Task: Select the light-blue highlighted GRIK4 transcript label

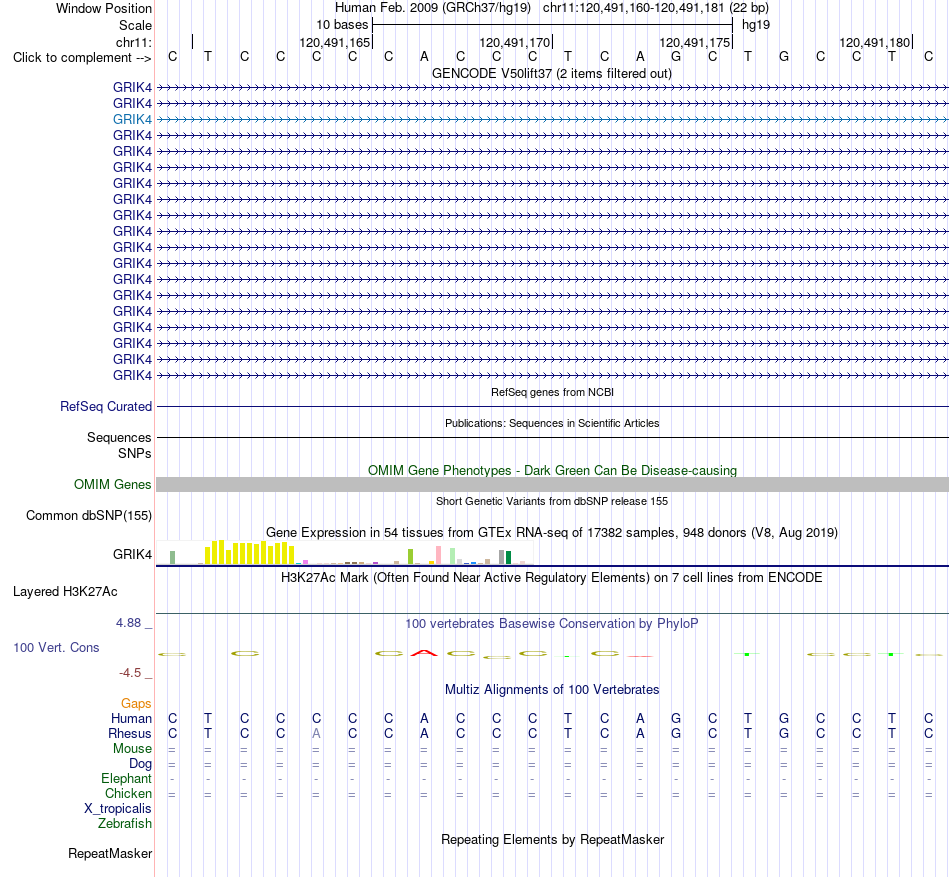Action: 132,119
